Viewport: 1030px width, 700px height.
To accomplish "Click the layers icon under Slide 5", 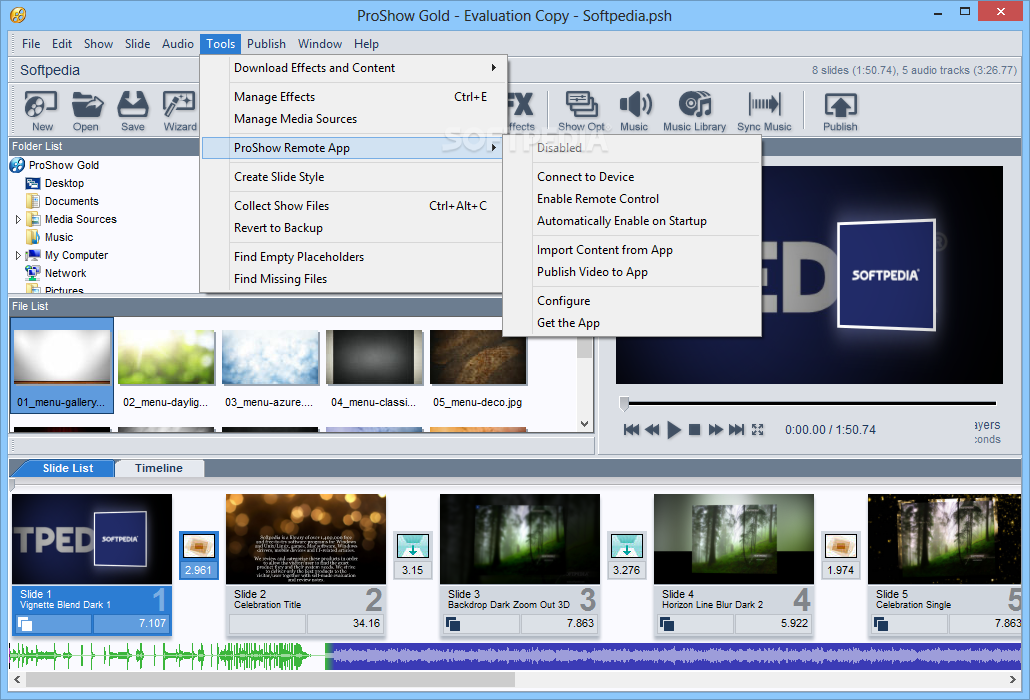I will [881, 624].
